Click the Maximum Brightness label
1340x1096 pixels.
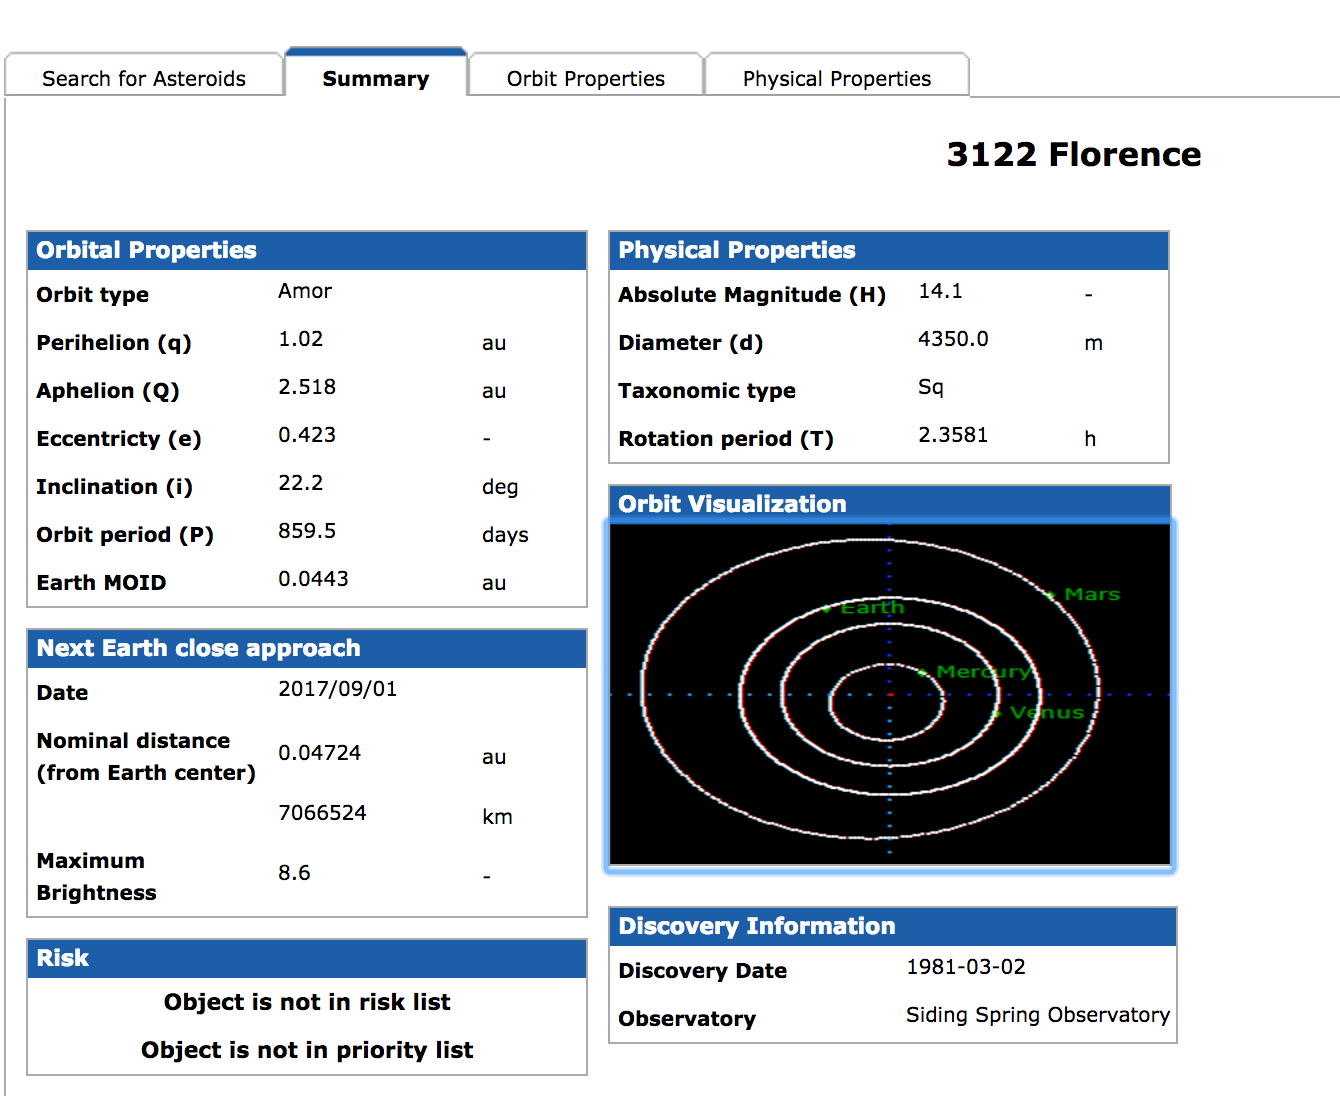pyautogui.click(x=96, y=877)
